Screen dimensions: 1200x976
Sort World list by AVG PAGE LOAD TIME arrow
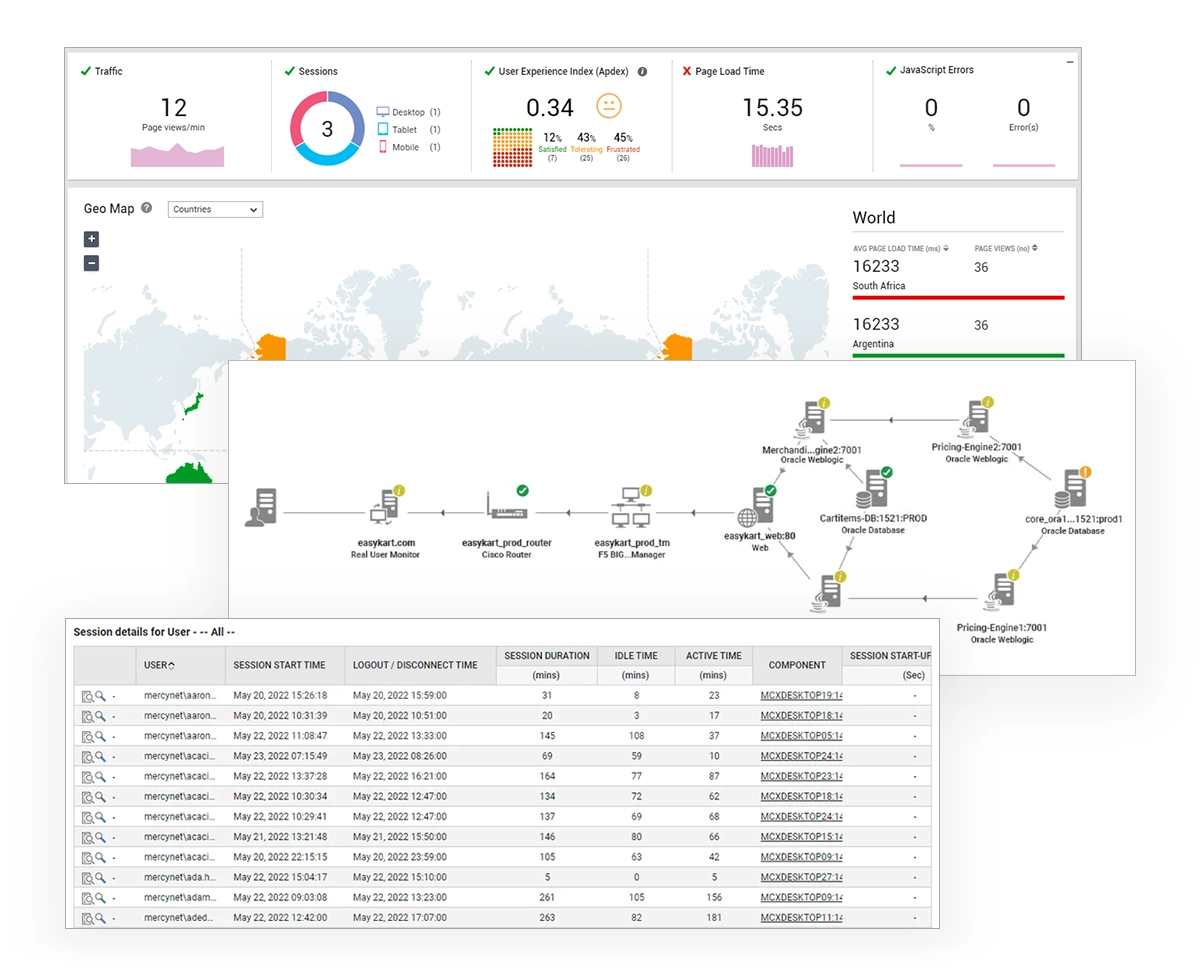coord(946,248)
